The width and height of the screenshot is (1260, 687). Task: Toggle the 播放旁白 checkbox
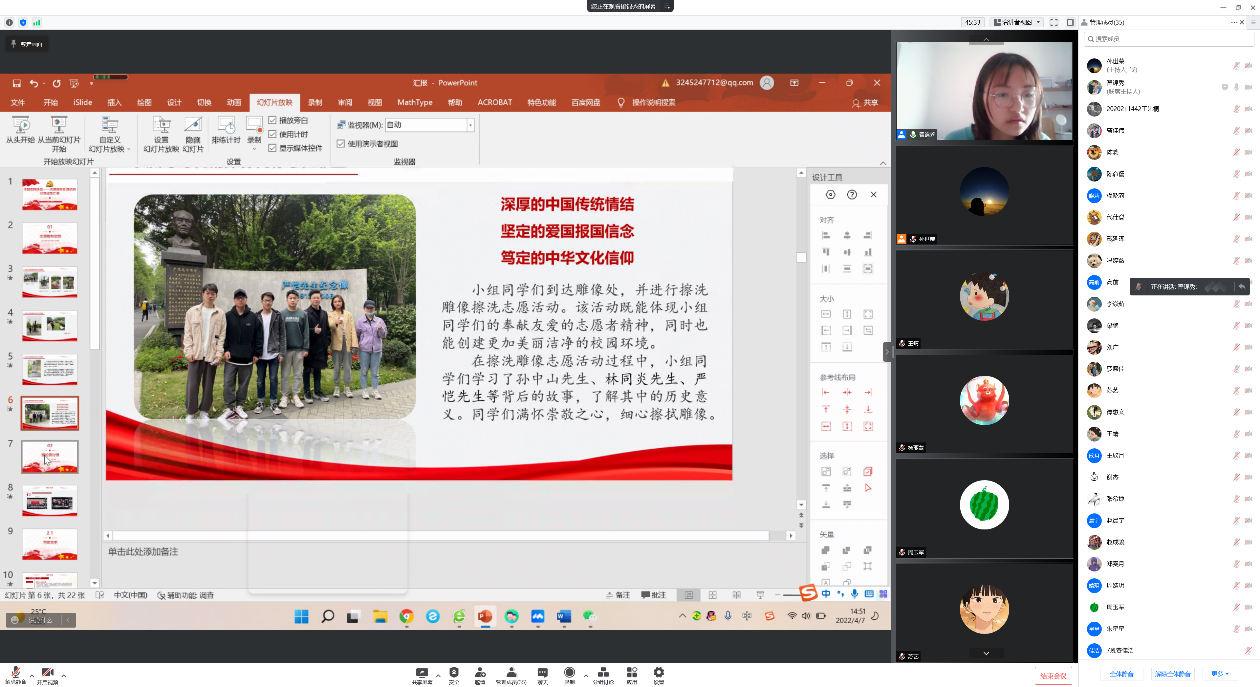[273, 120]
